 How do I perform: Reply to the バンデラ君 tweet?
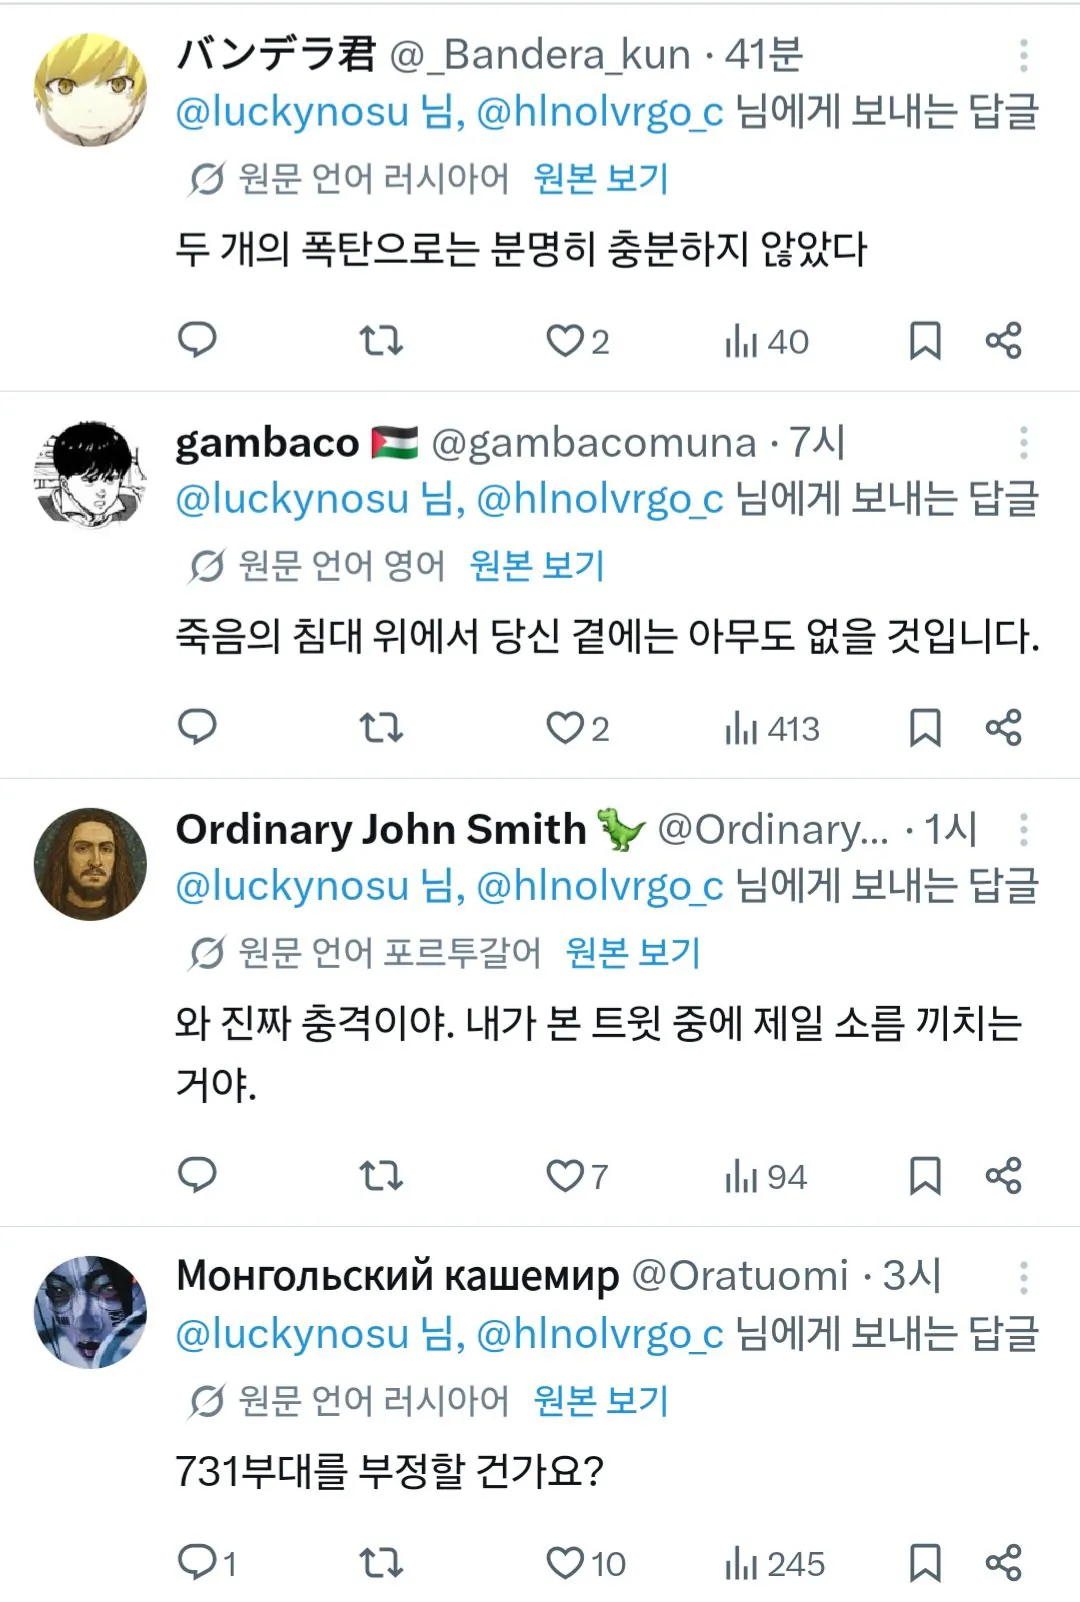(x=197, y=341)
